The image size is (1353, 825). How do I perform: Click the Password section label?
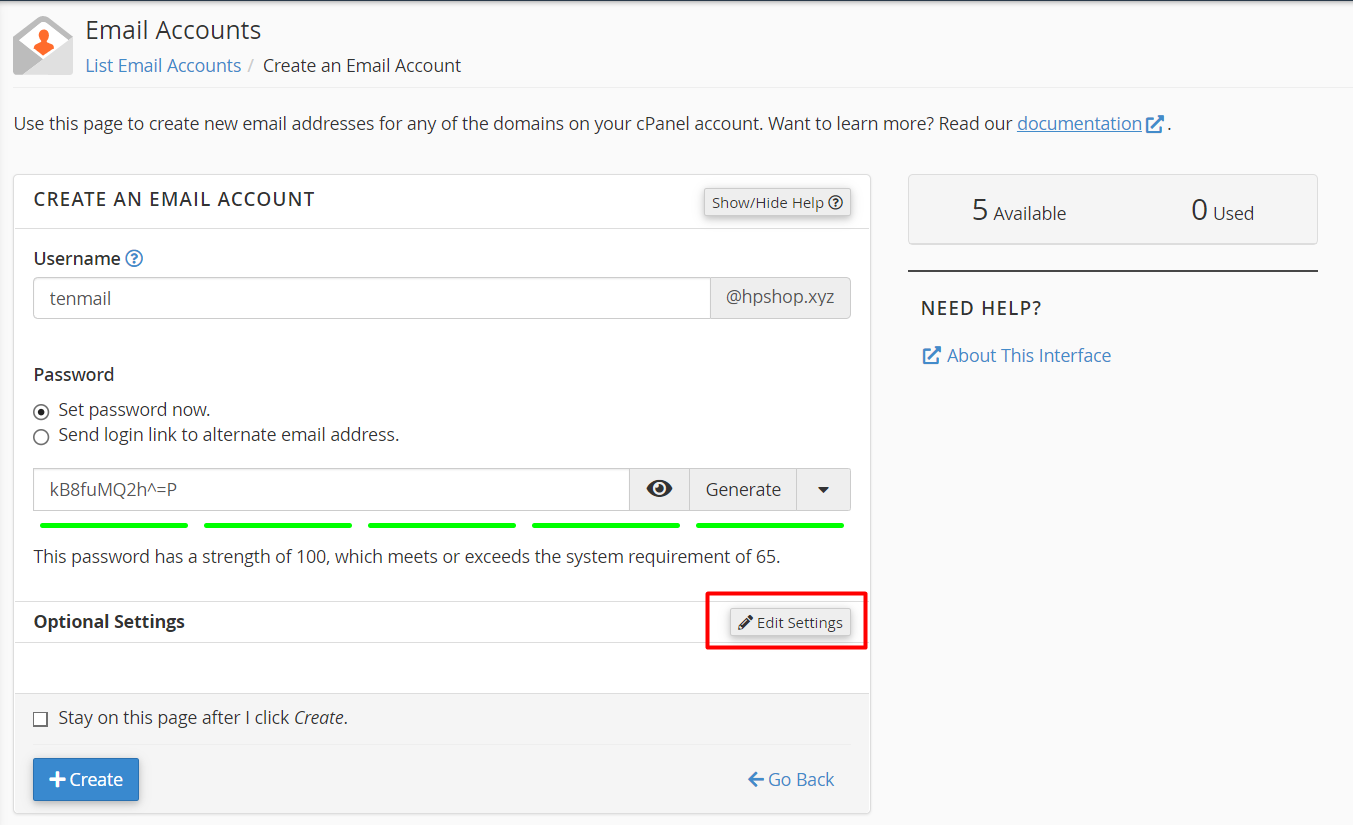[x=74, y=374]
